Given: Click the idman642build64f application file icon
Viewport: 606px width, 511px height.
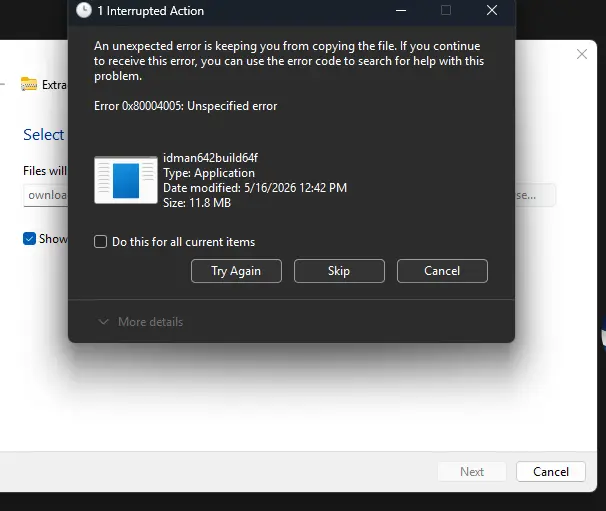Looking at the screenshot, I should tap(126, 180).
